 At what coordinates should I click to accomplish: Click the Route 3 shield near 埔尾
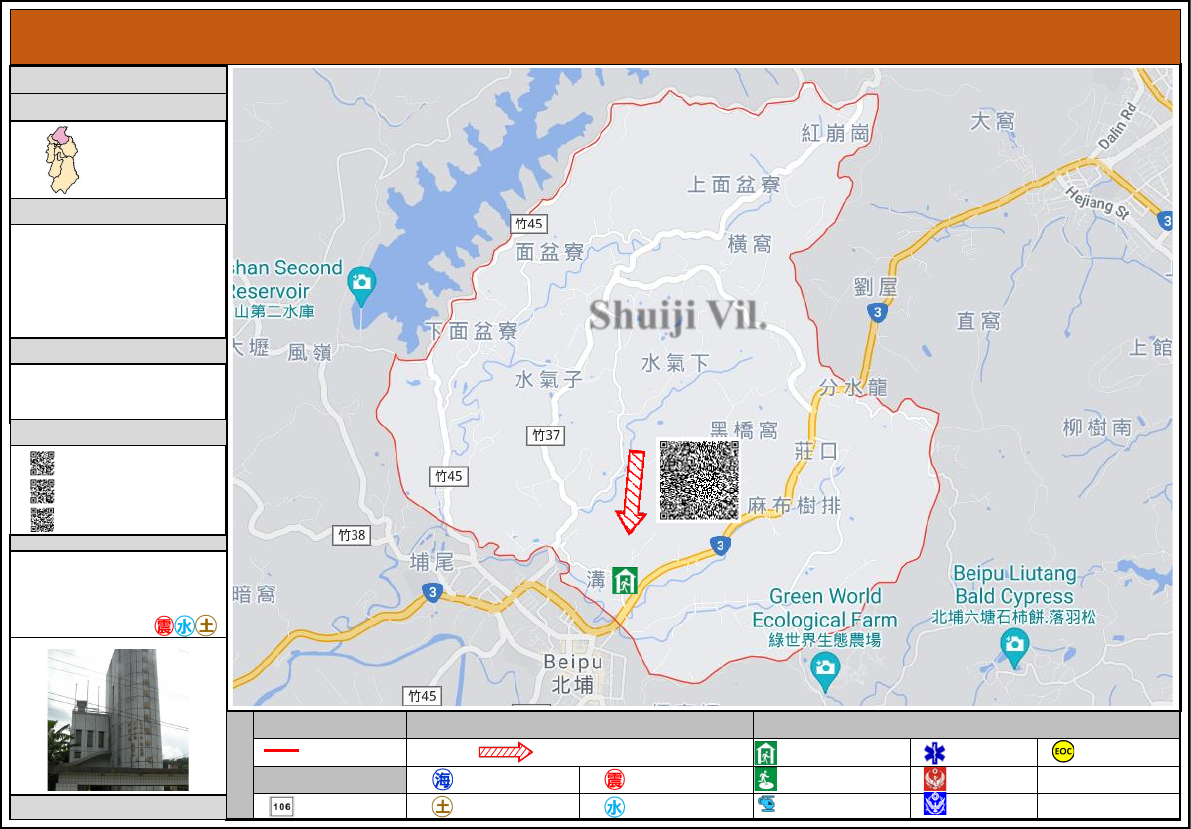click(432, 593)
